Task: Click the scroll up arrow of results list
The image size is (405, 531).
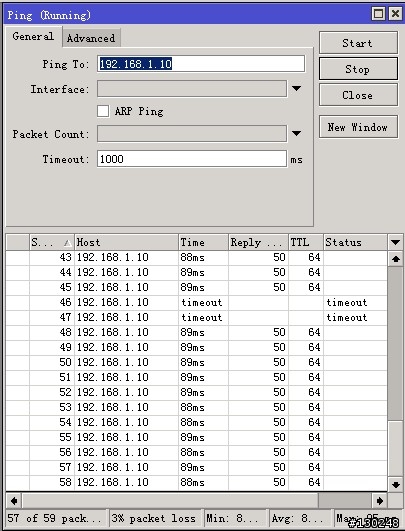Action: click(x=395, y=259)
